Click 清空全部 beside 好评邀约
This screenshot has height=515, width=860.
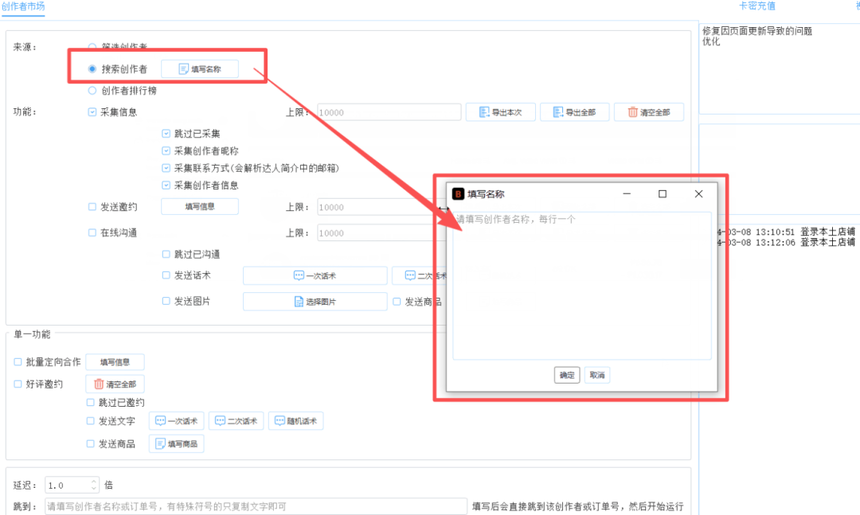(115, 384)
